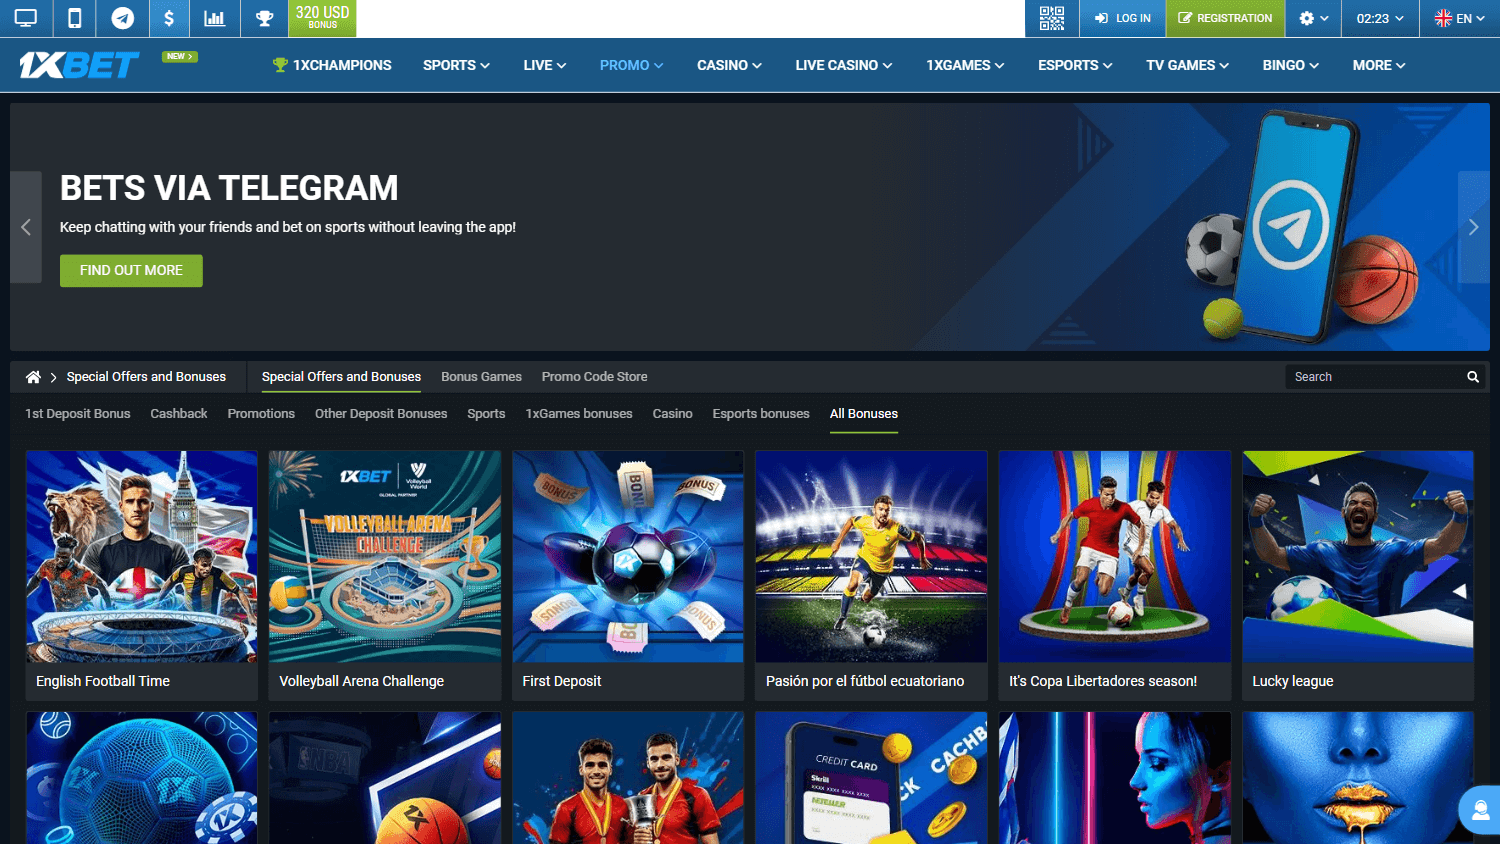Open Lucky league promo card

tap(1358, 575)
